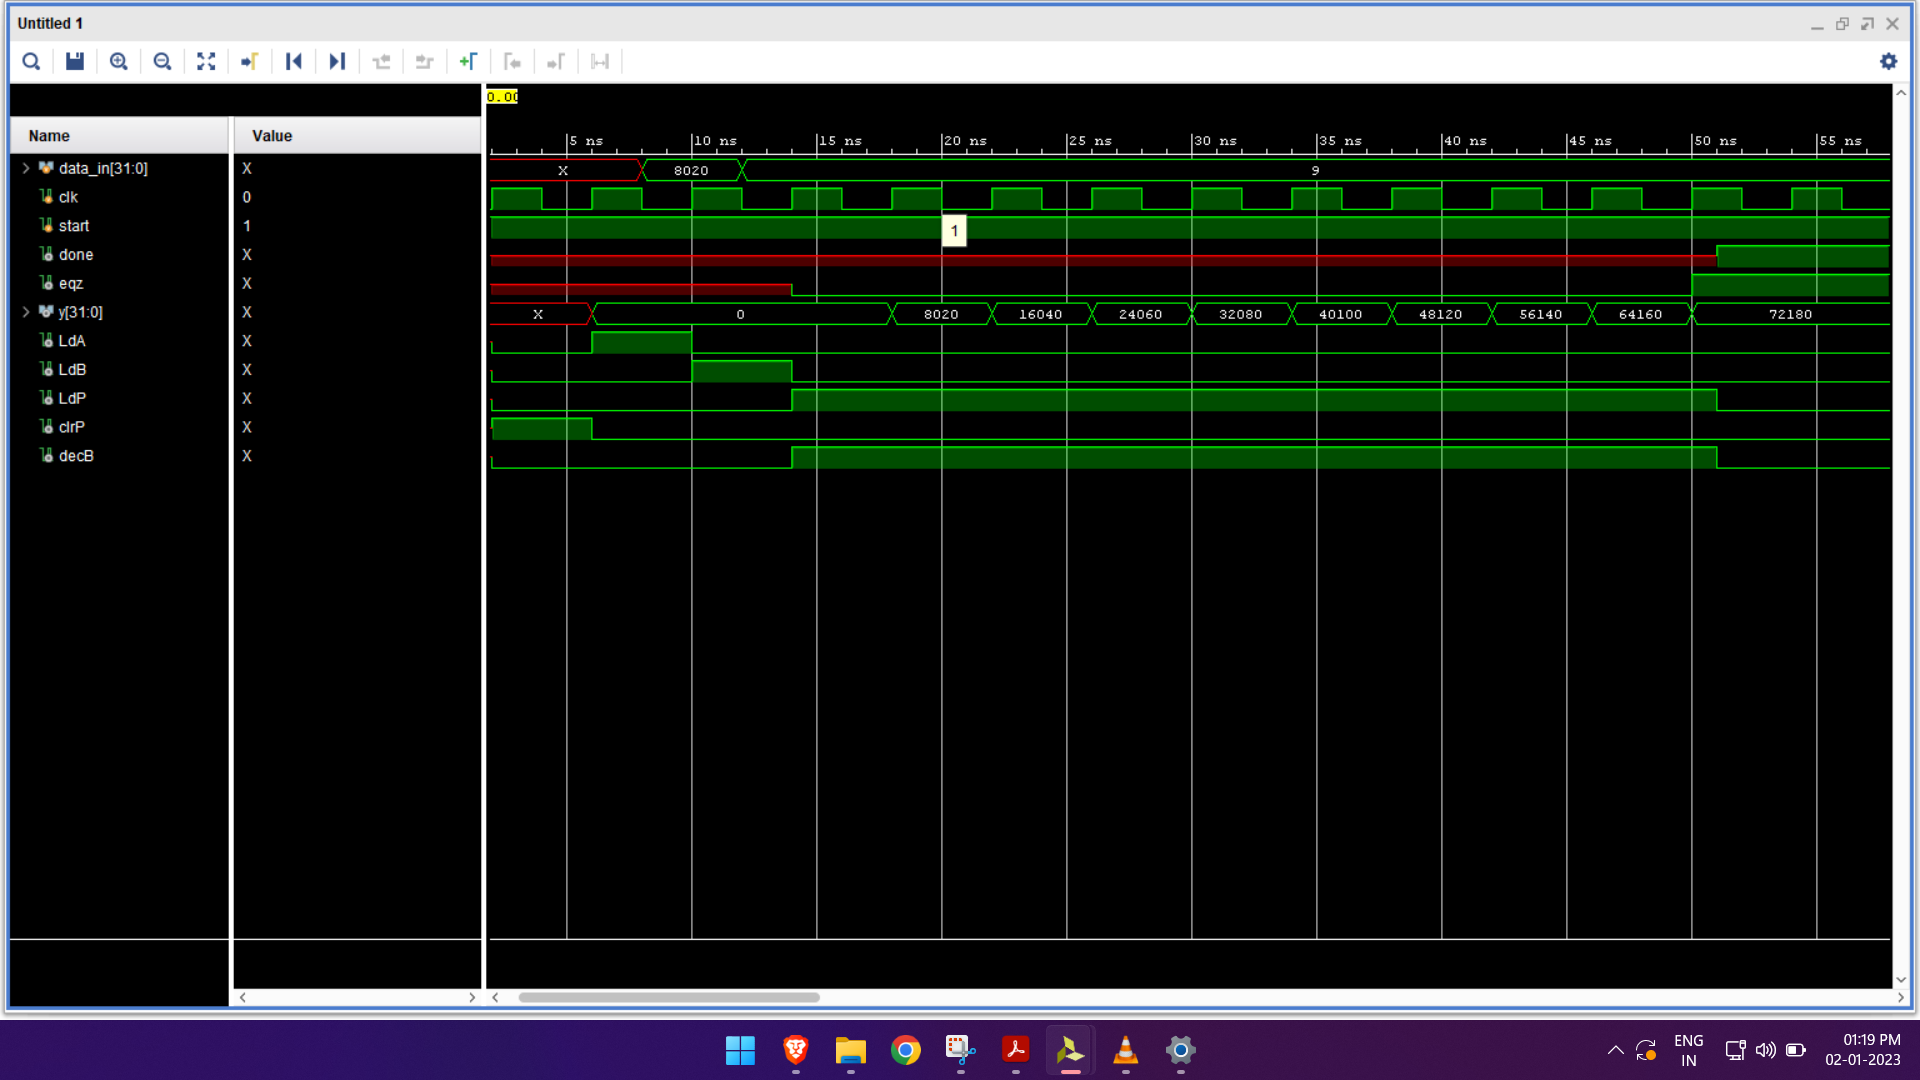The width and height of the screenshot is (1920, 1080).
Task: Click the Go to Cursor icon
Action: coord(249,62)
